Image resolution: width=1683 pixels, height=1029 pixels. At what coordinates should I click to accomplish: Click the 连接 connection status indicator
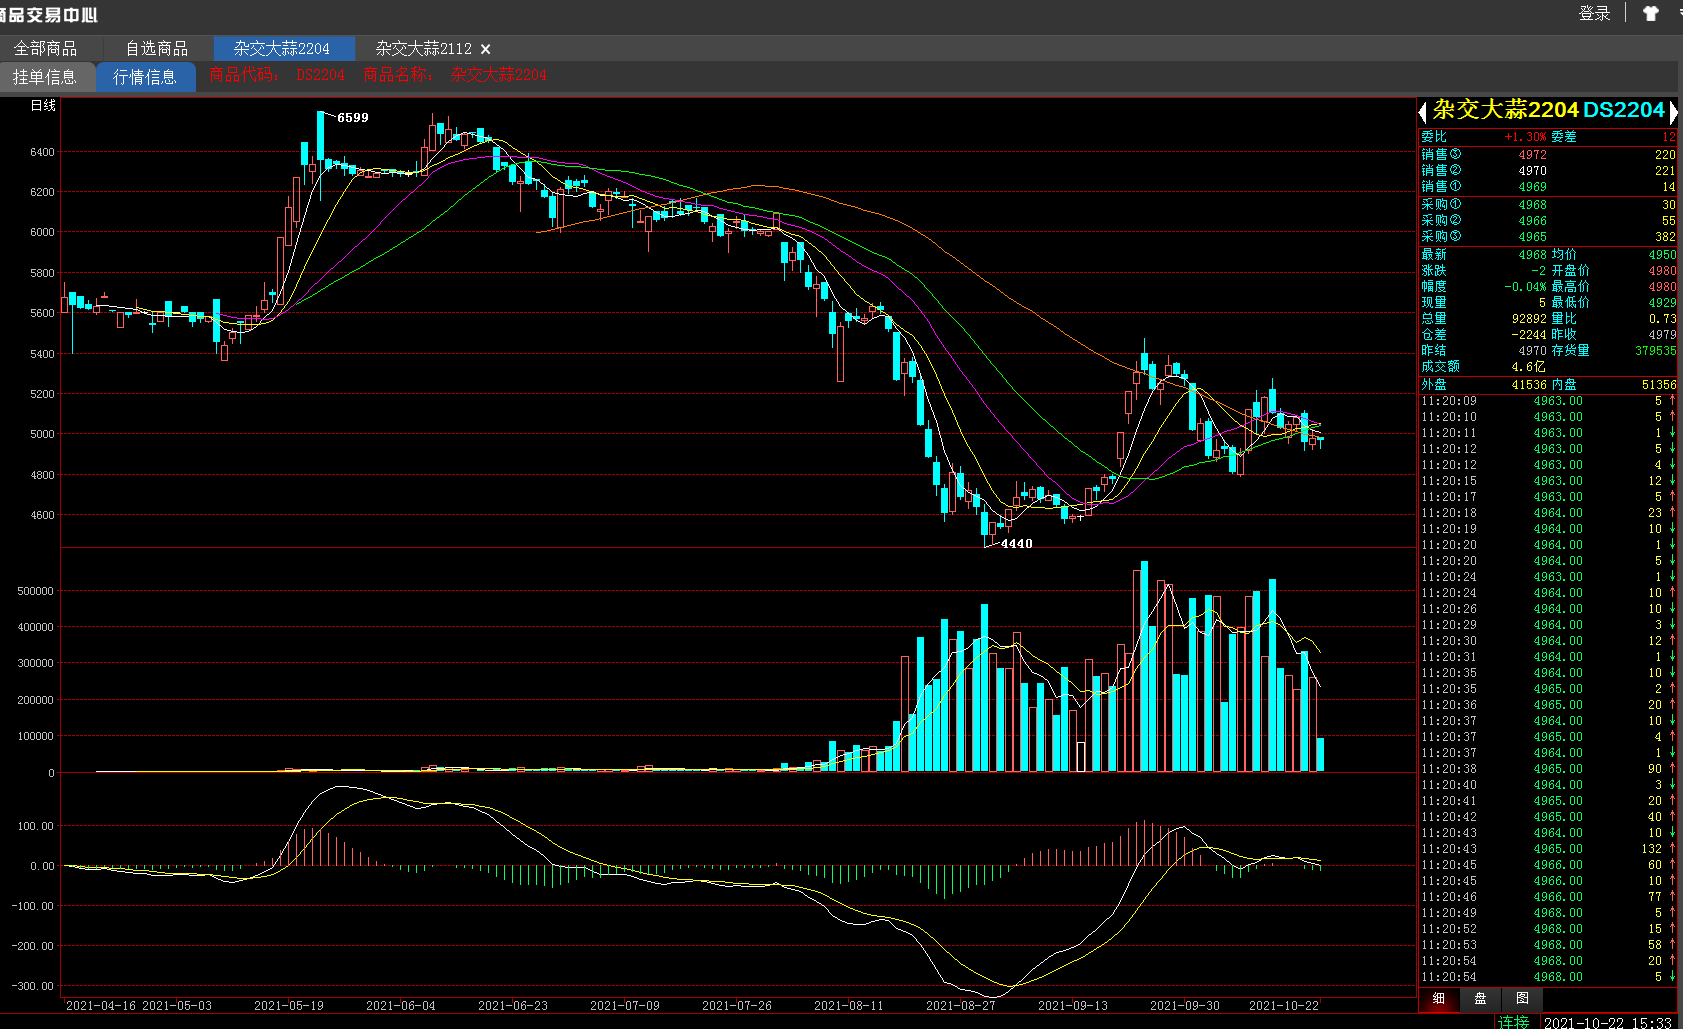pyautogui.click(x=1514, y=1022)
